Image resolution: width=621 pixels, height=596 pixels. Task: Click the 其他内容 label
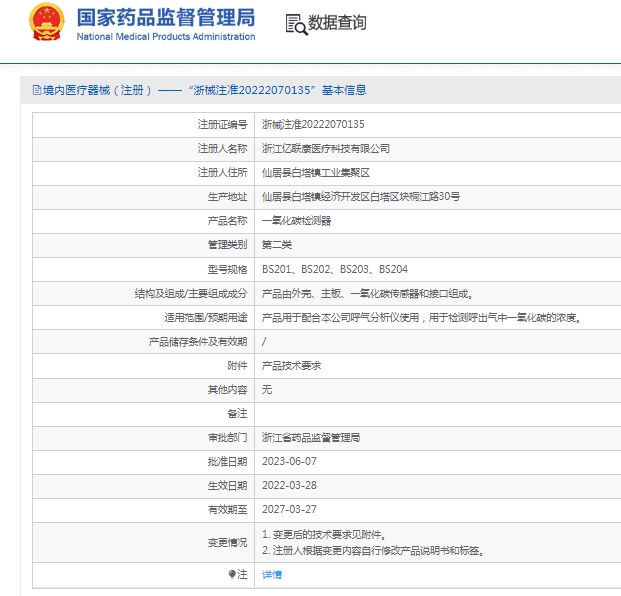click(227, 390)
